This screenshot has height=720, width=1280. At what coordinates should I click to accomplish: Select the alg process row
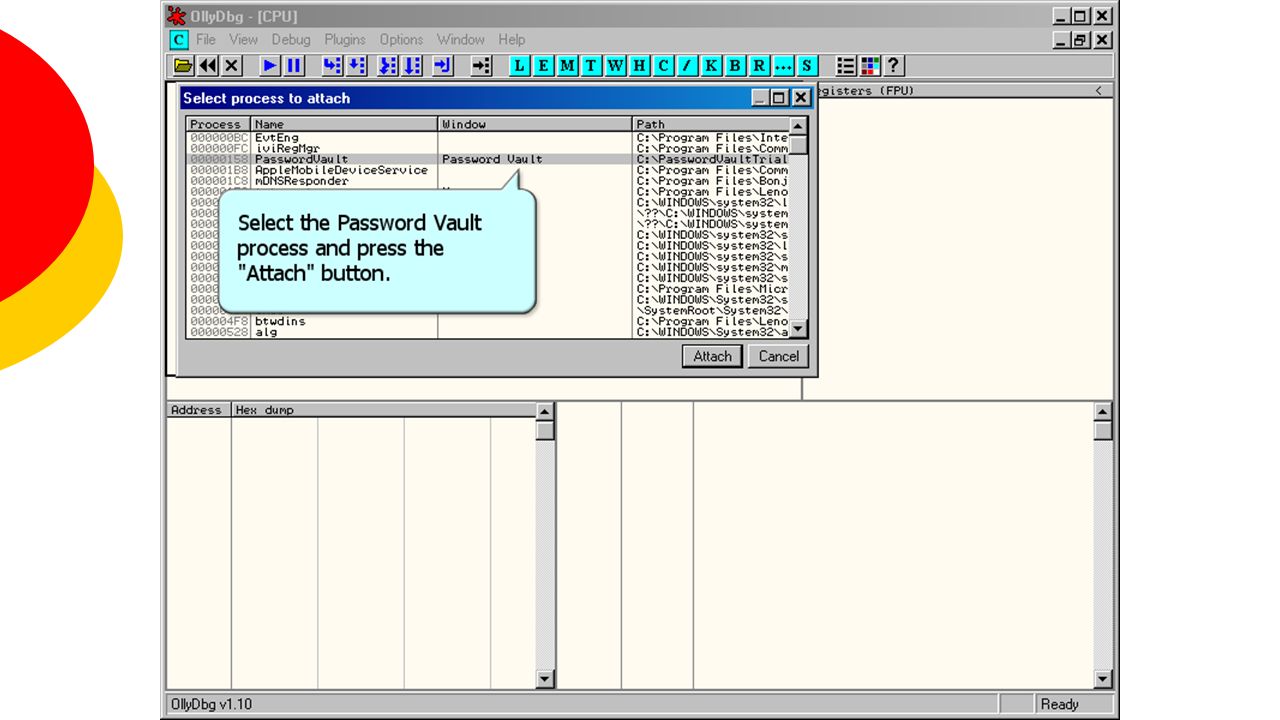pyautogui.click(x=488, y=332)
